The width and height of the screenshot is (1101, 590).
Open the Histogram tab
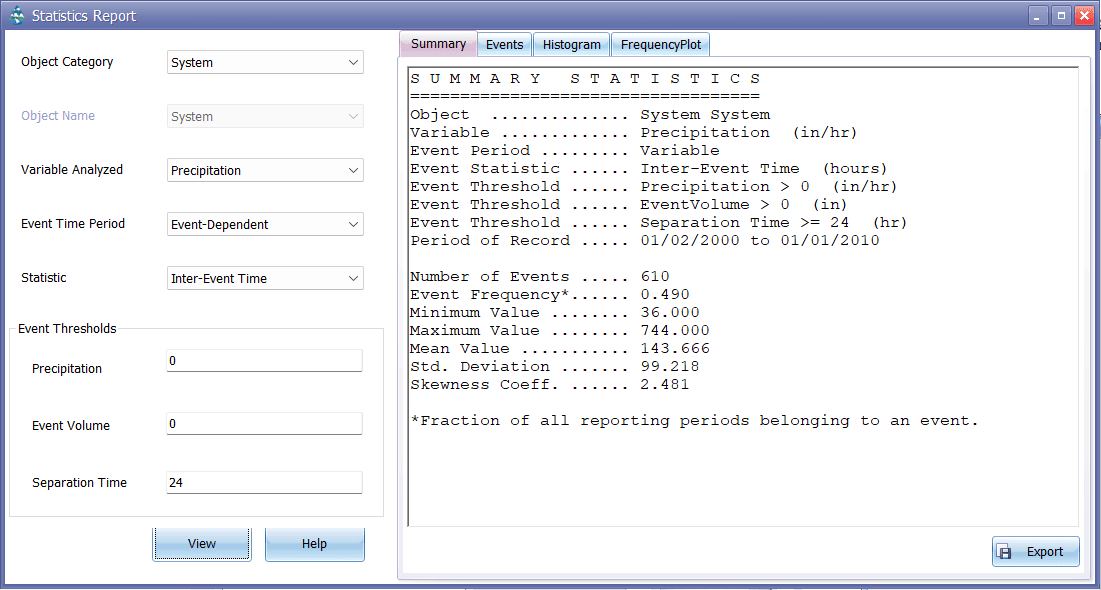pos(571,45)
